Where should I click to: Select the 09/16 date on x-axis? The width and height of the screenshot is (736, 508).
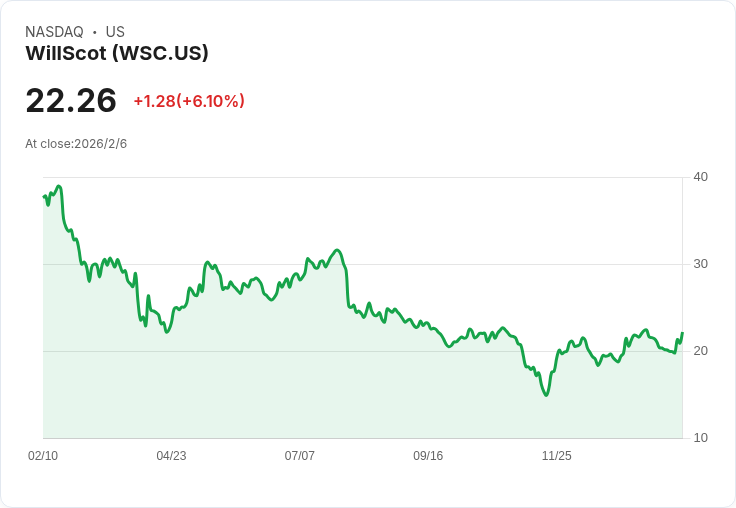pyautogui.click(x=428, y=456)
